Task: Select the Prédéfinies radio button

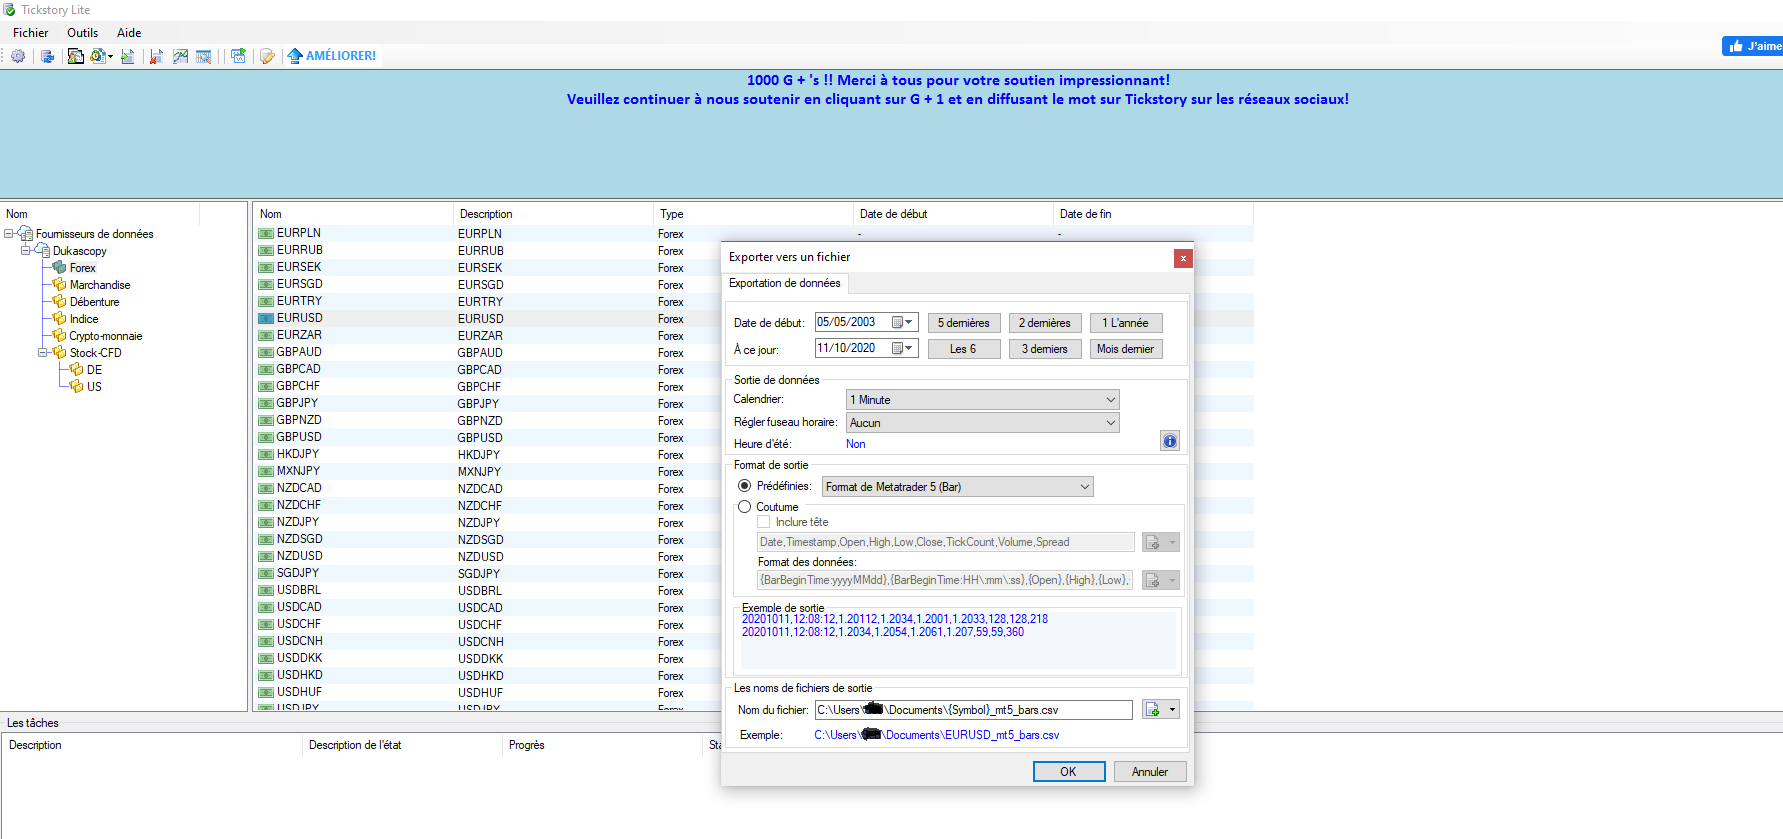Action: pos(744,486)
